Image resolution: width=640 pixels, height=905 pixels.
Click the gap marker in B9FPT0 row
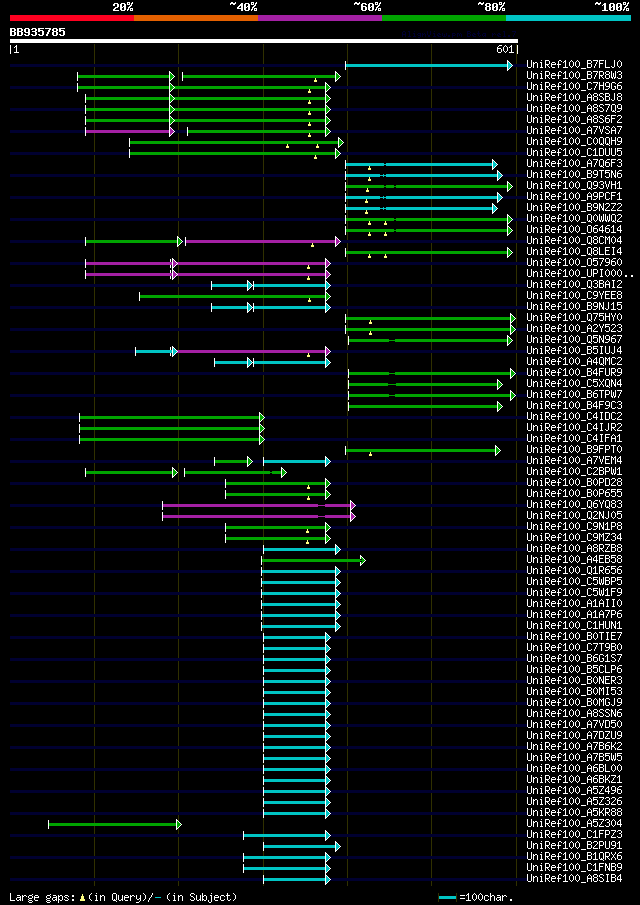click(370, 454)
